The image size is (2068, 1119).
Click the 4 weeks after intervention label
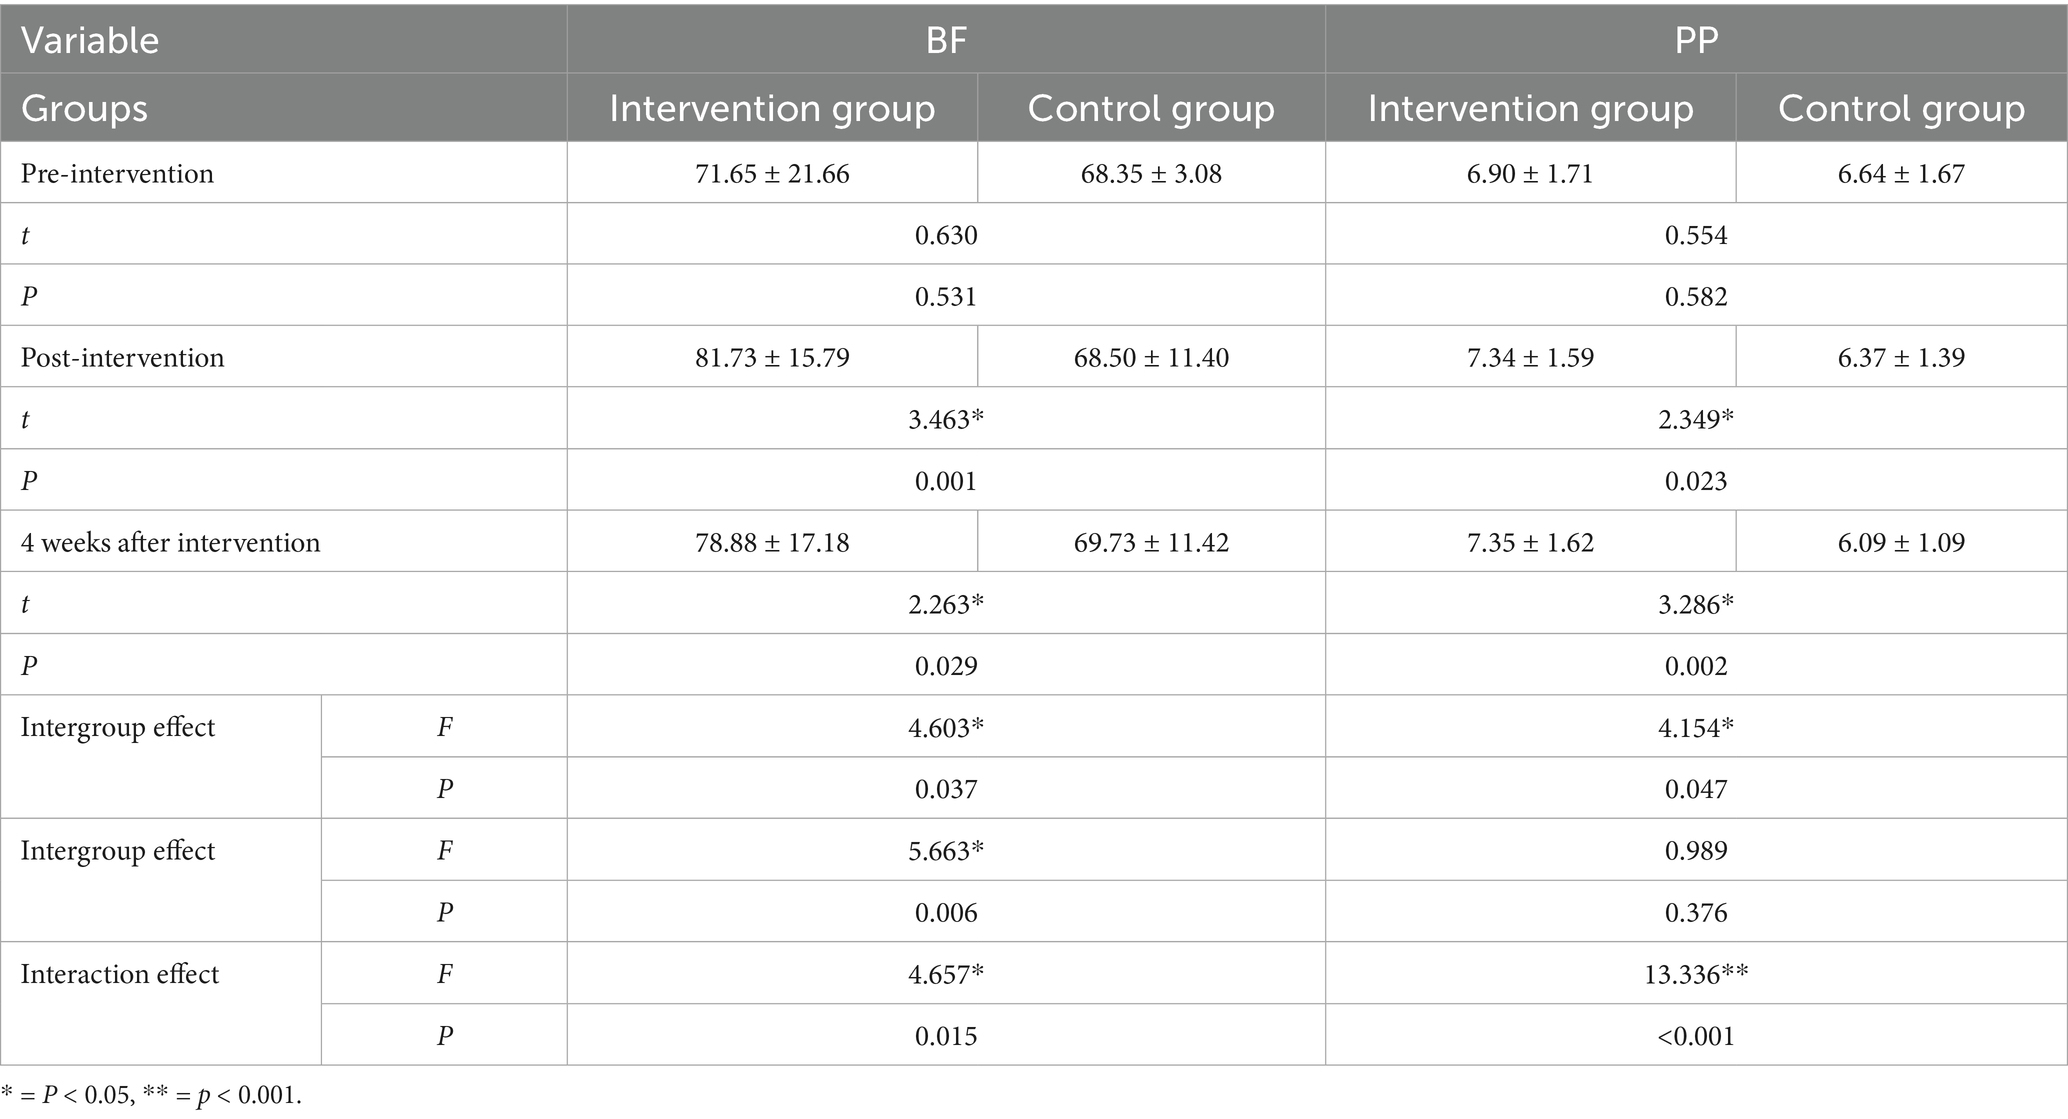[170, 543]
